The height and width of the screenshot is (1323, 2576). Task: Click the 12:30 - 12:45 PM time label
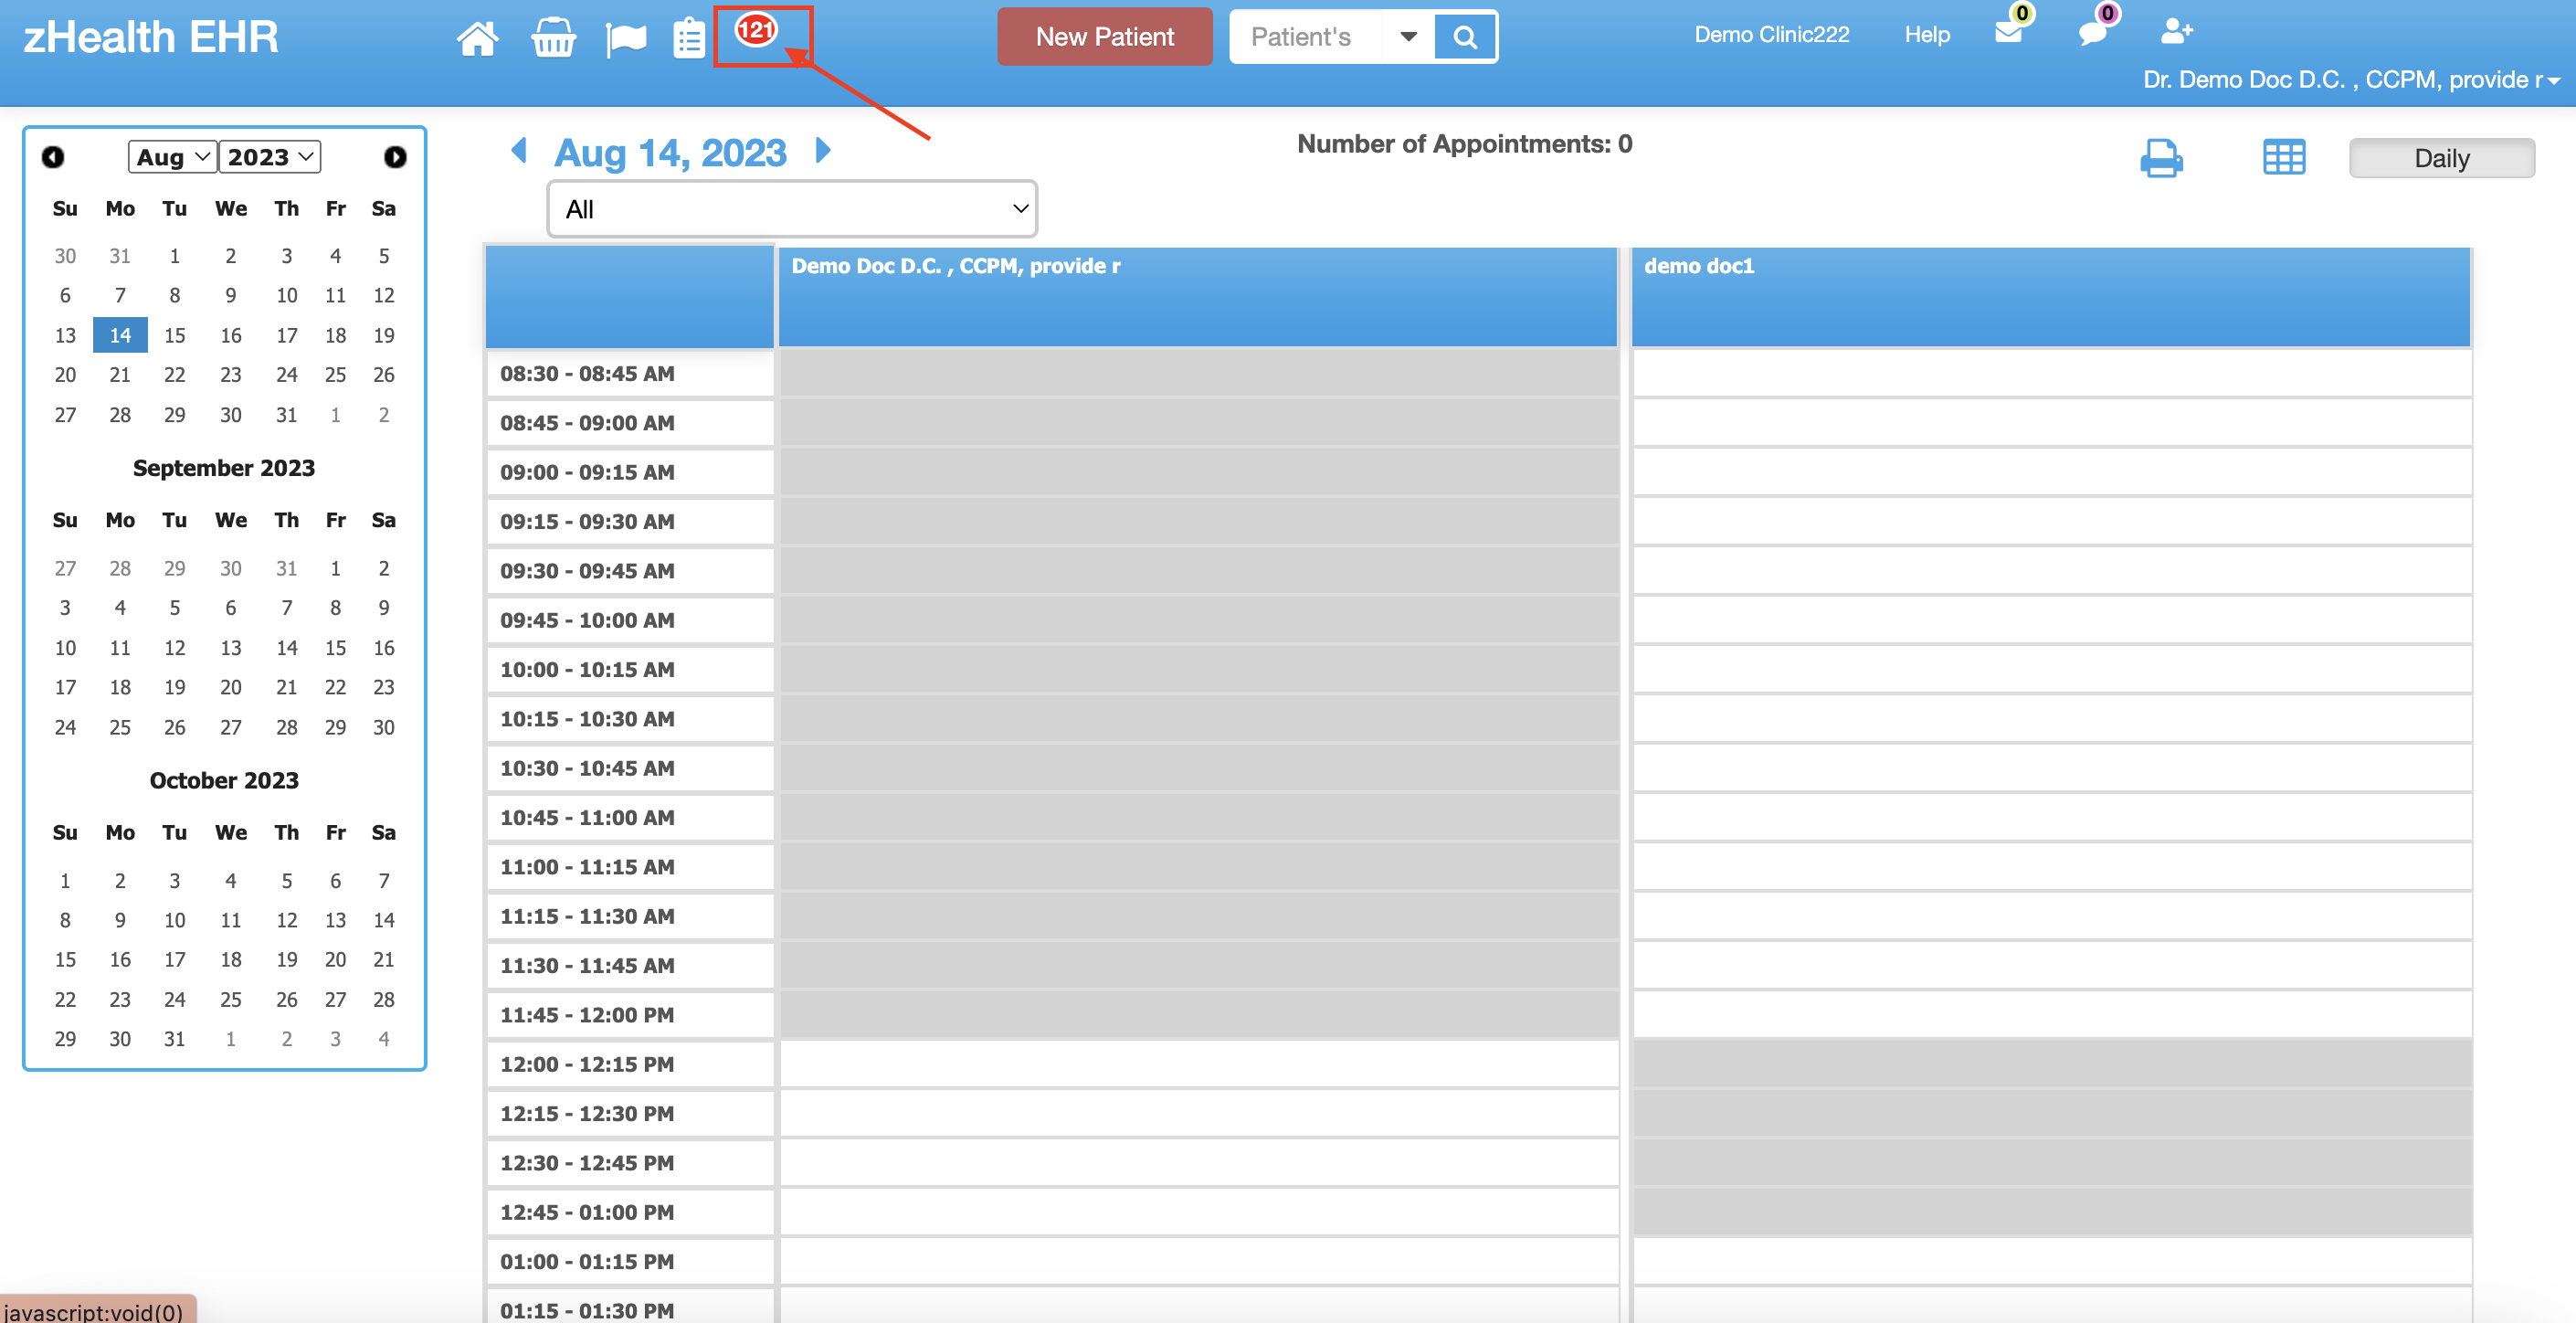[x=587, y=1162]
